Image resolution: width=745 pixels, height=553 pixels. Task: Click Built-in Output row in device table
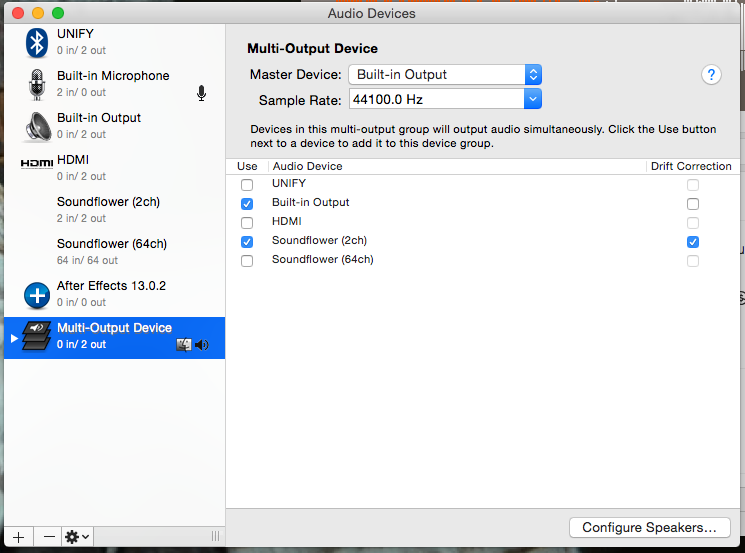483,203
